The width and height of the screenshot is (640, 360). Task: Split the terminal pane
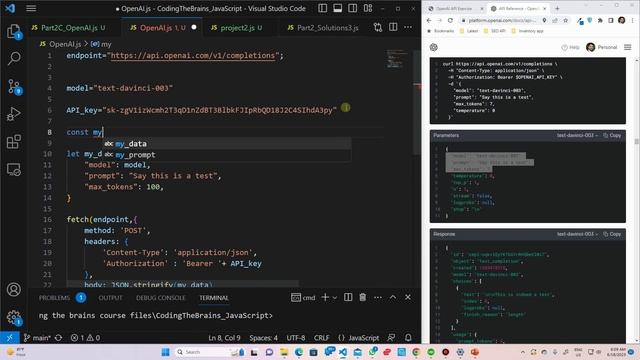pos(348,297)
